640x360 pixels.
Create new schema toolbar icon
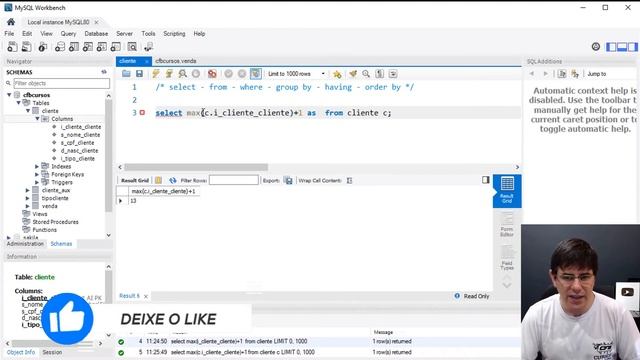(60, 47)
